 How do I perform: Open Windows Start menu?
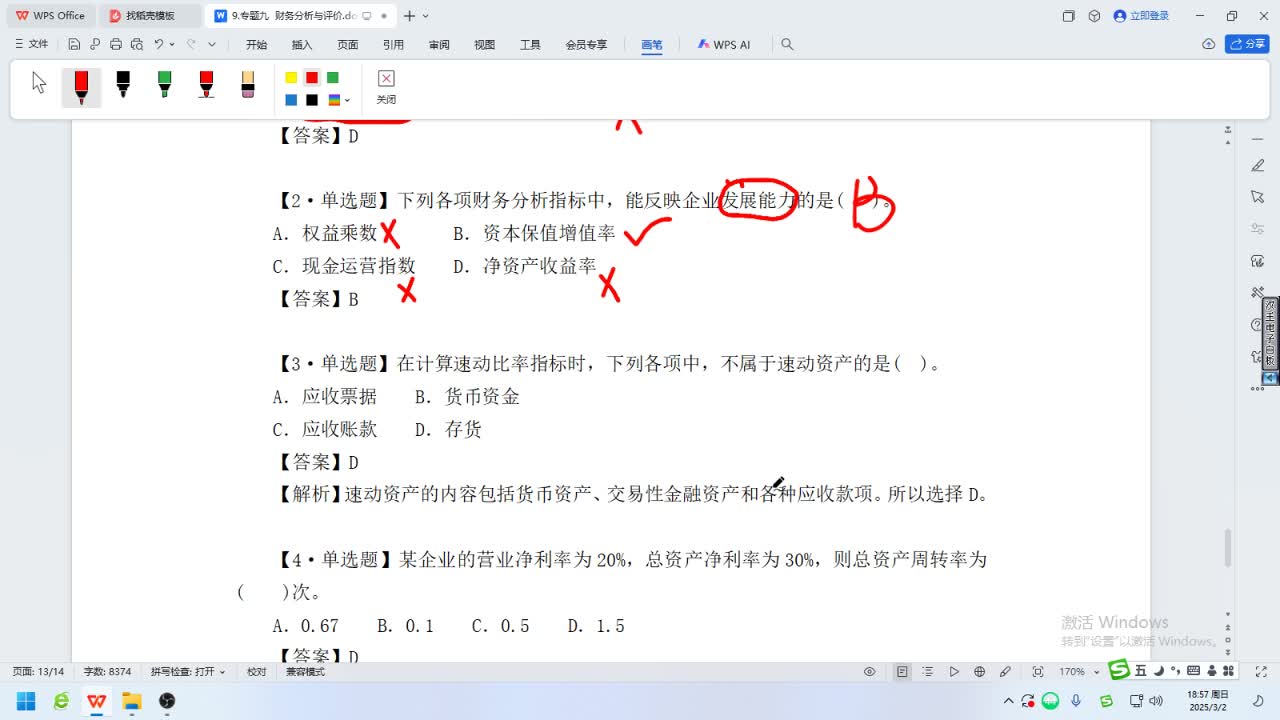[x=26, y=700]
